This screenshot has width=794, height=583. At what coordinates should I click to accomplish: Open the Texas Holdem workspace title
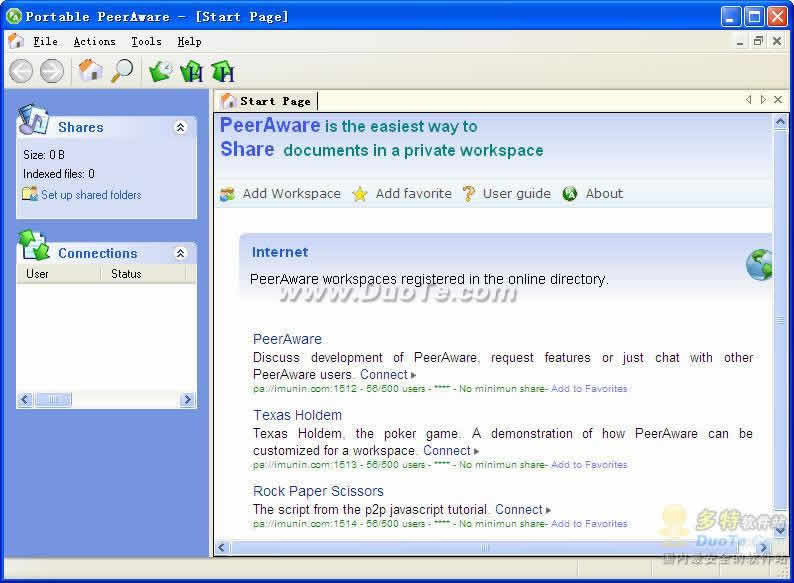297,415
